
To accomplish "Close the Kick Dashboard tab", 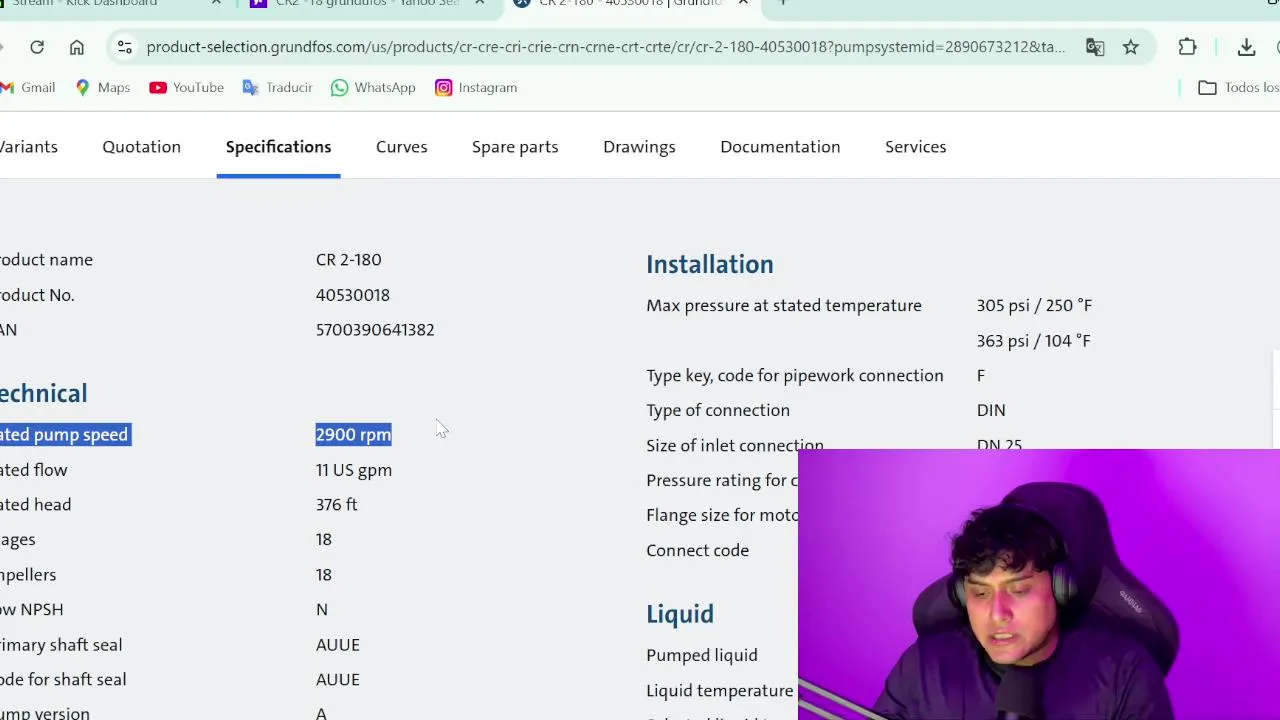I will (x=216, y=3).
